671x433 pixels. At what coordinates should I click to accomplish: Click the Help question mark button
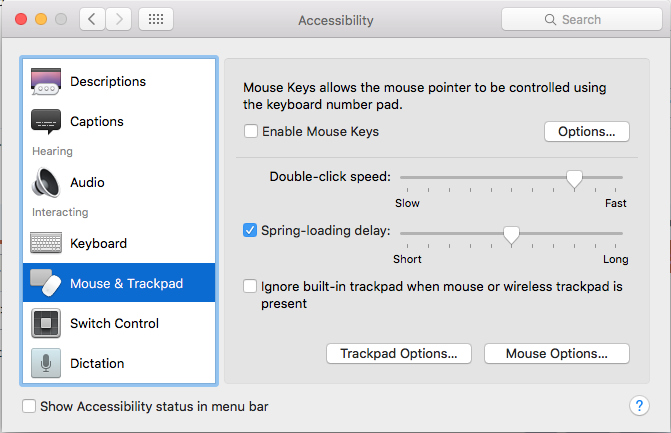point(640,406)
